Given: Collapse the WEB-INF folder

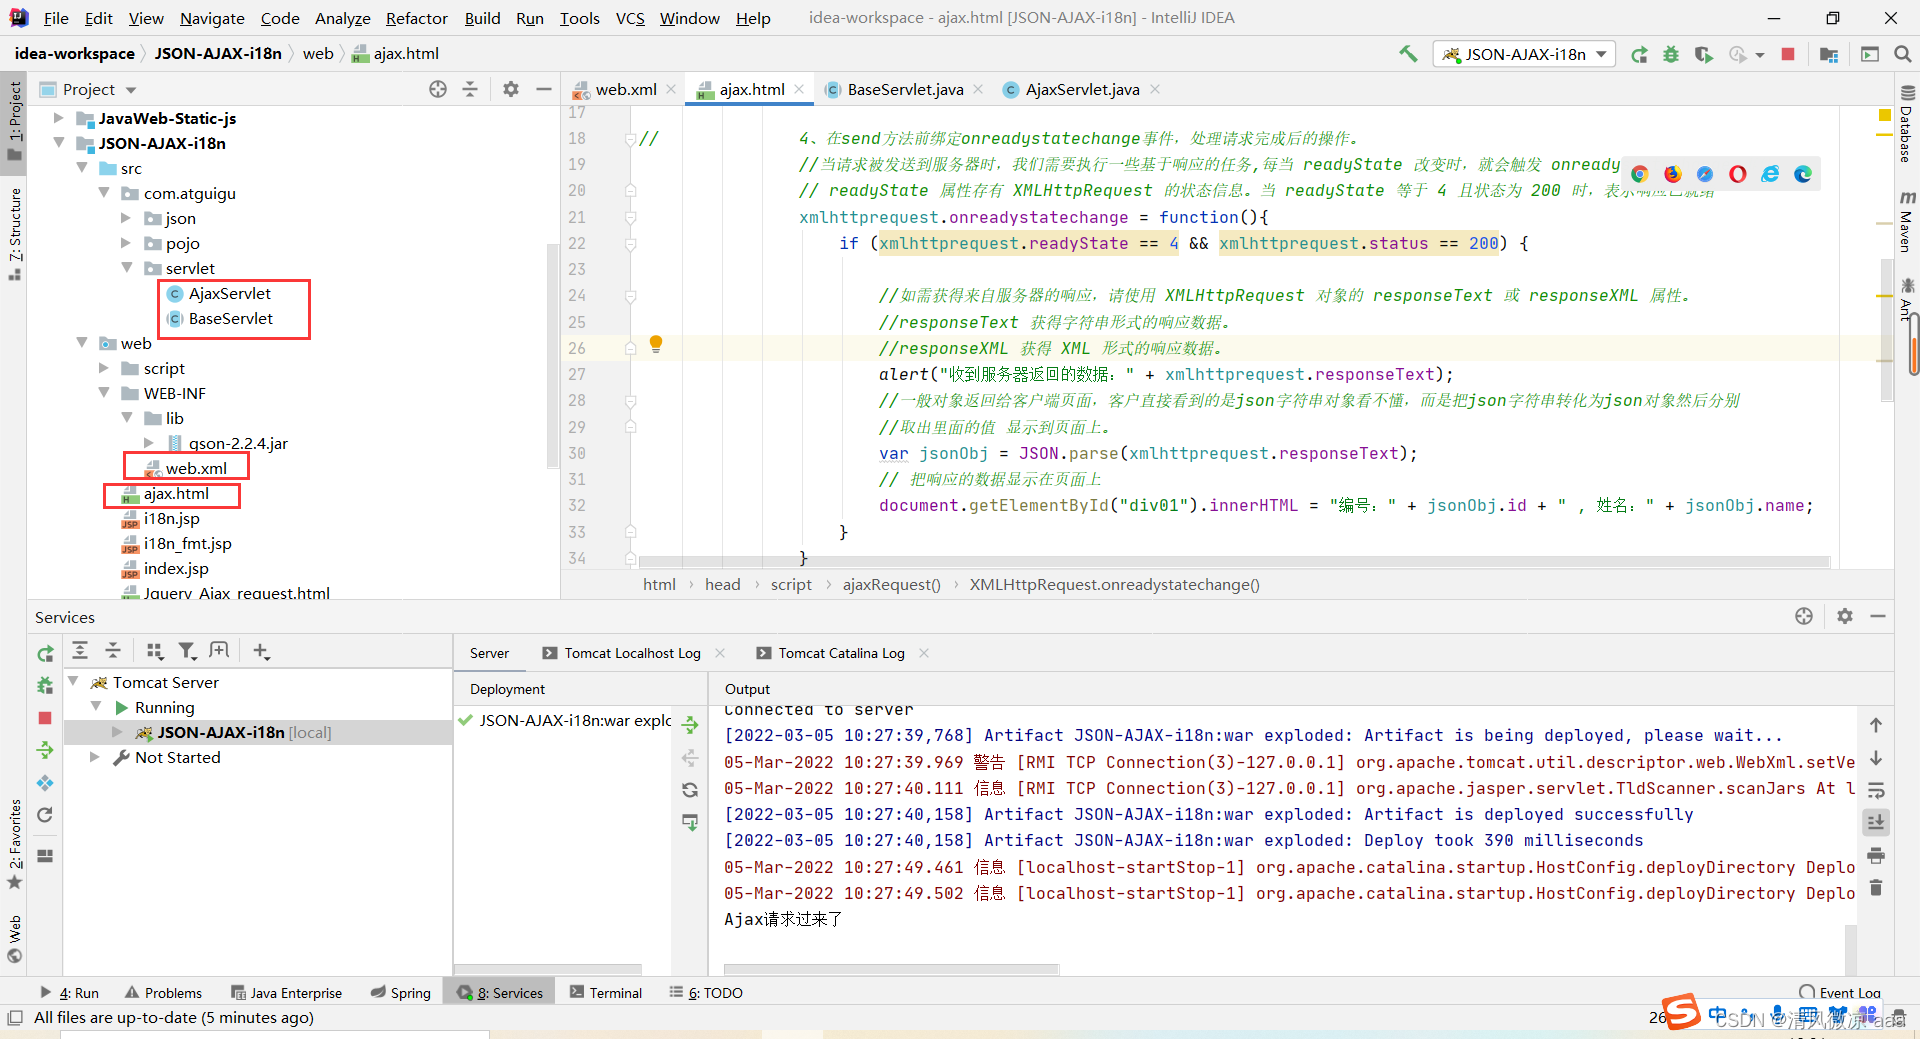Looking at the screenshot, I should click(x=104, y=393).
